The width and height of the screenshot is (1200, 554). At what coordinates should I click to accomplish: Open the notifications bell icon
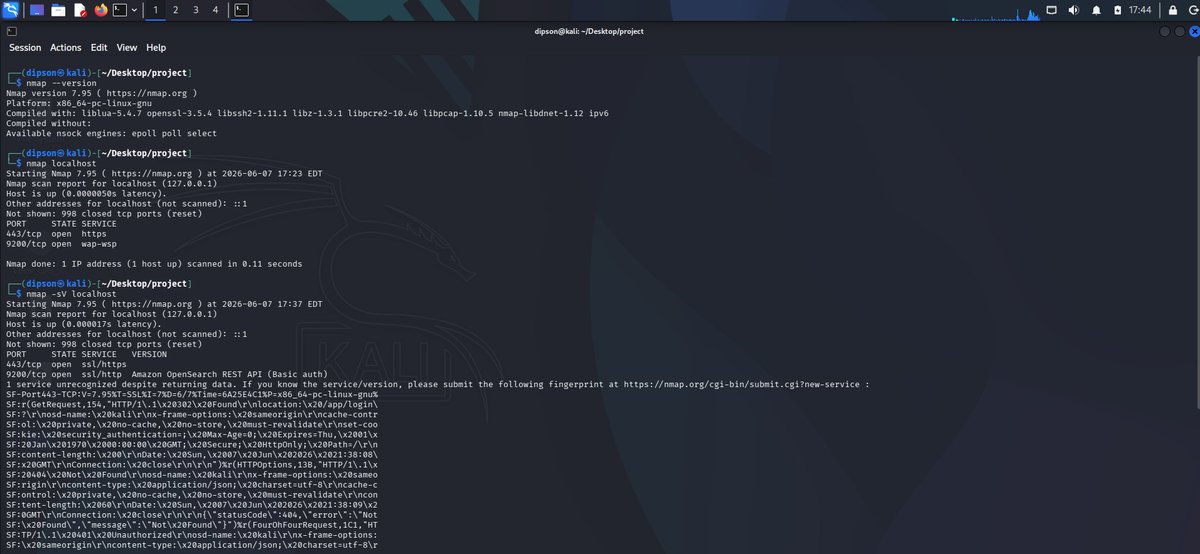pos(1097,10)
